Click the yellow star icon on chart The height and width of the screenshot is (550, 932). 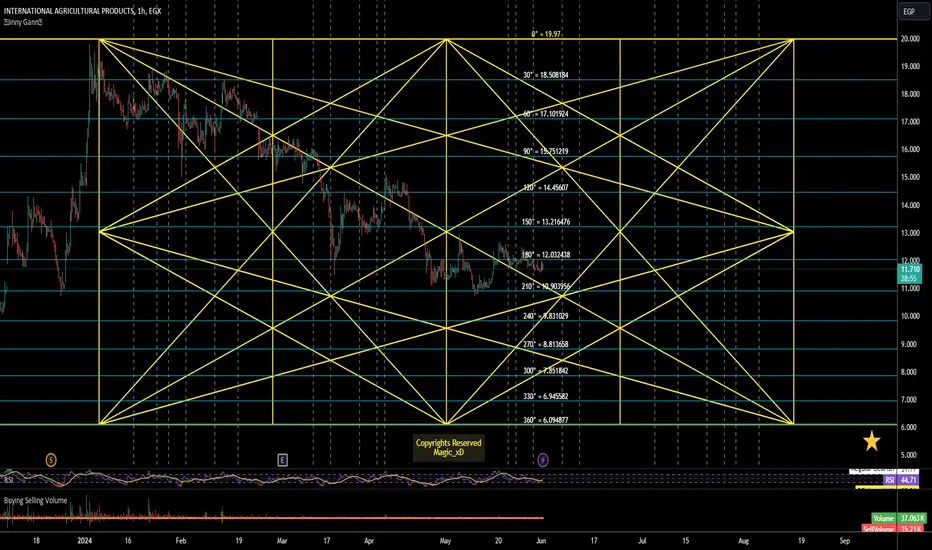click(x=871, y=441)
